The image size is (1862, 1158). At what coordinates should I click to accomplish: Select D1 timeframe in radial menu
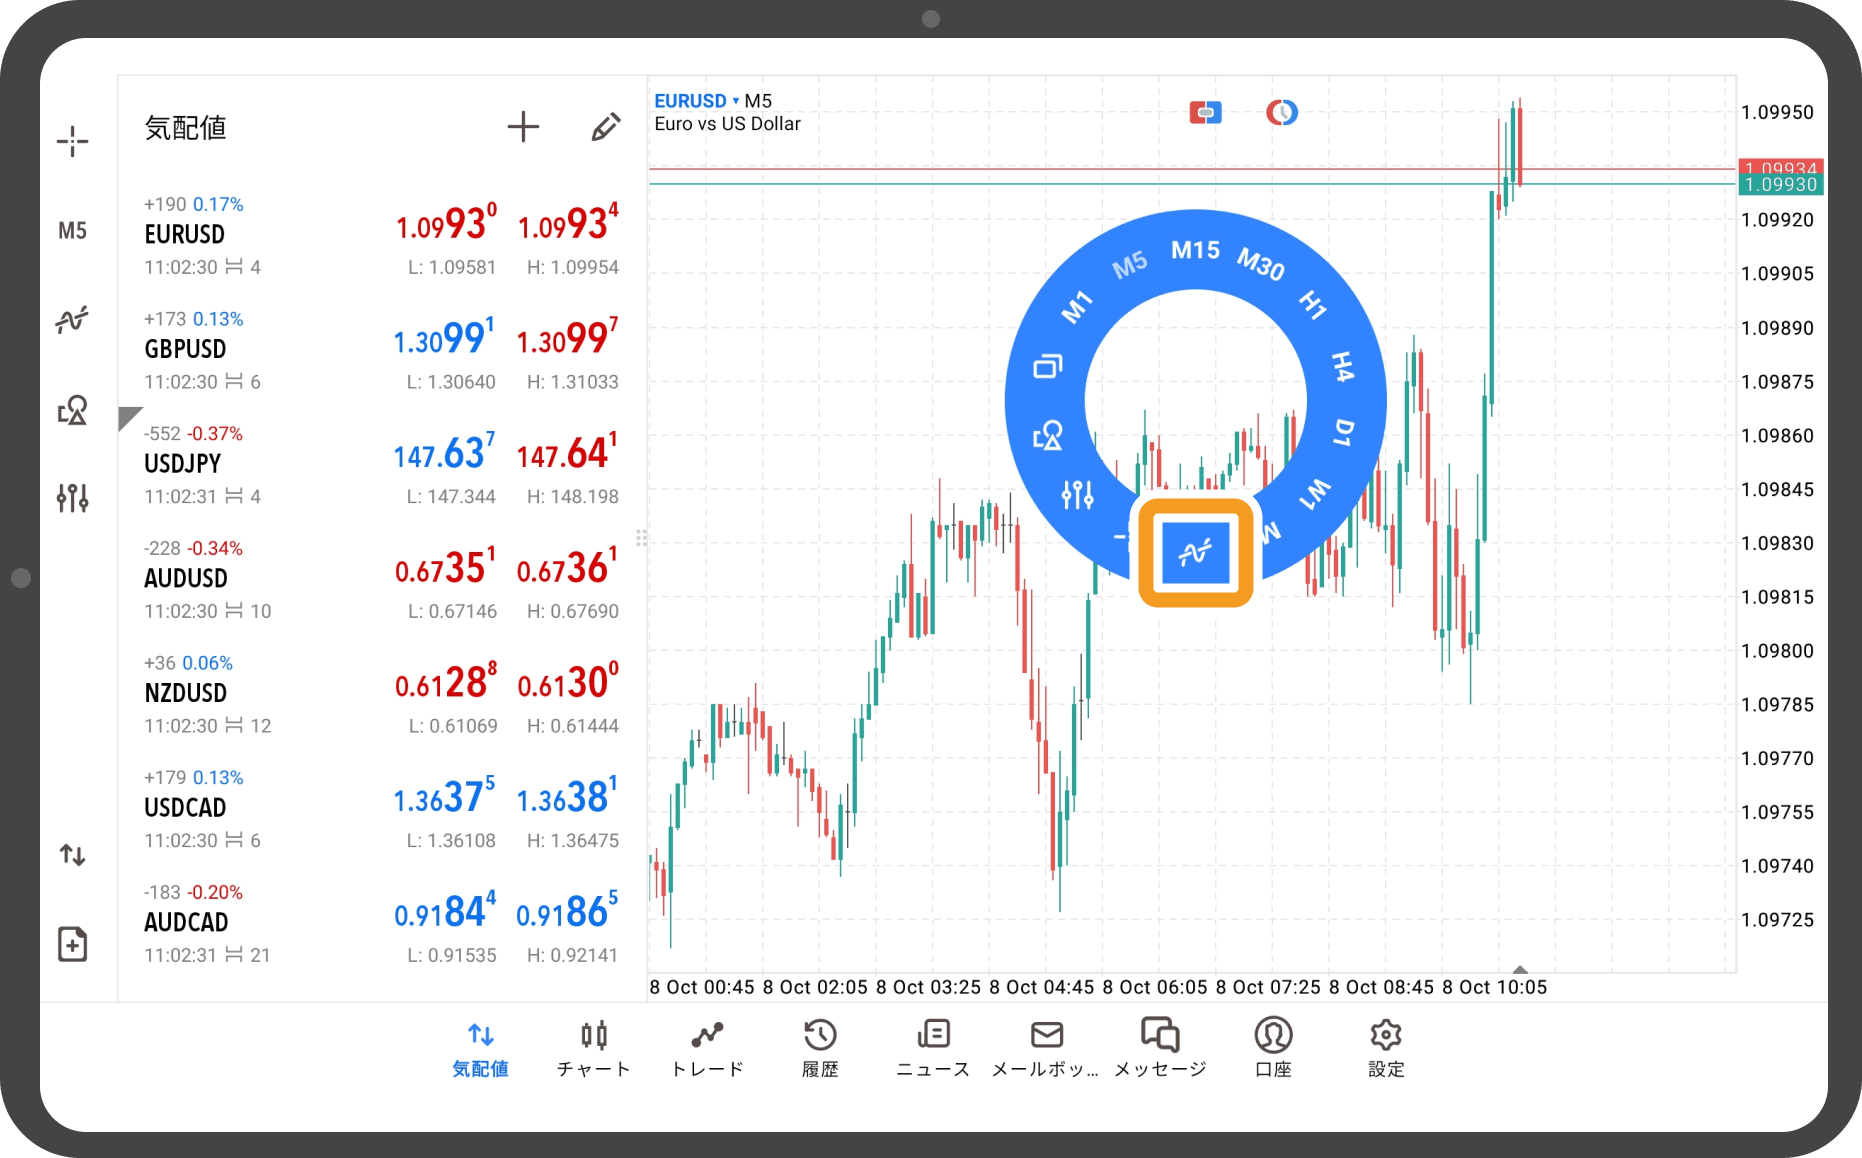click(x=1344, y=433)
